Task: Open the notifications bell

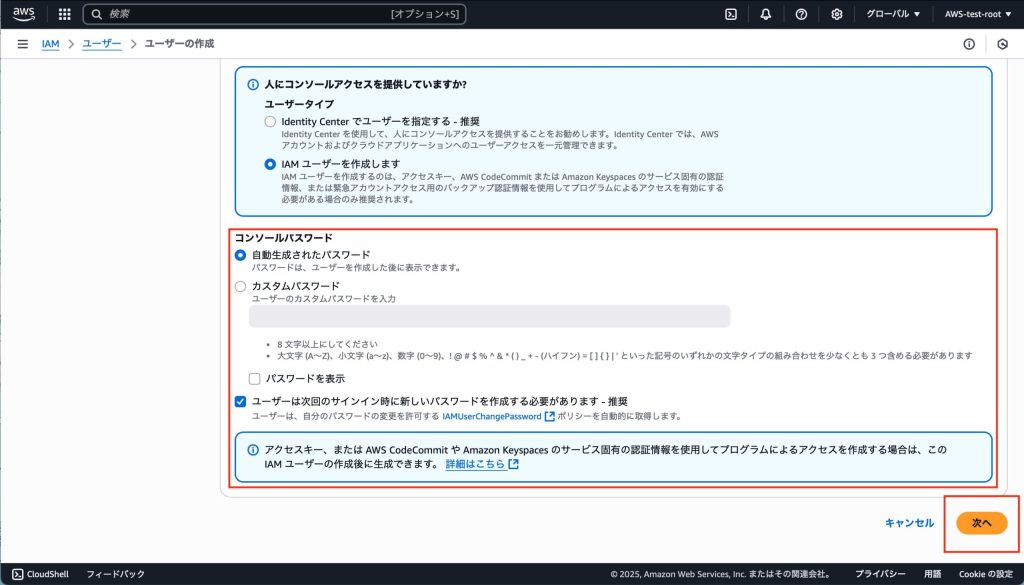Action: [x=766, y=14]
